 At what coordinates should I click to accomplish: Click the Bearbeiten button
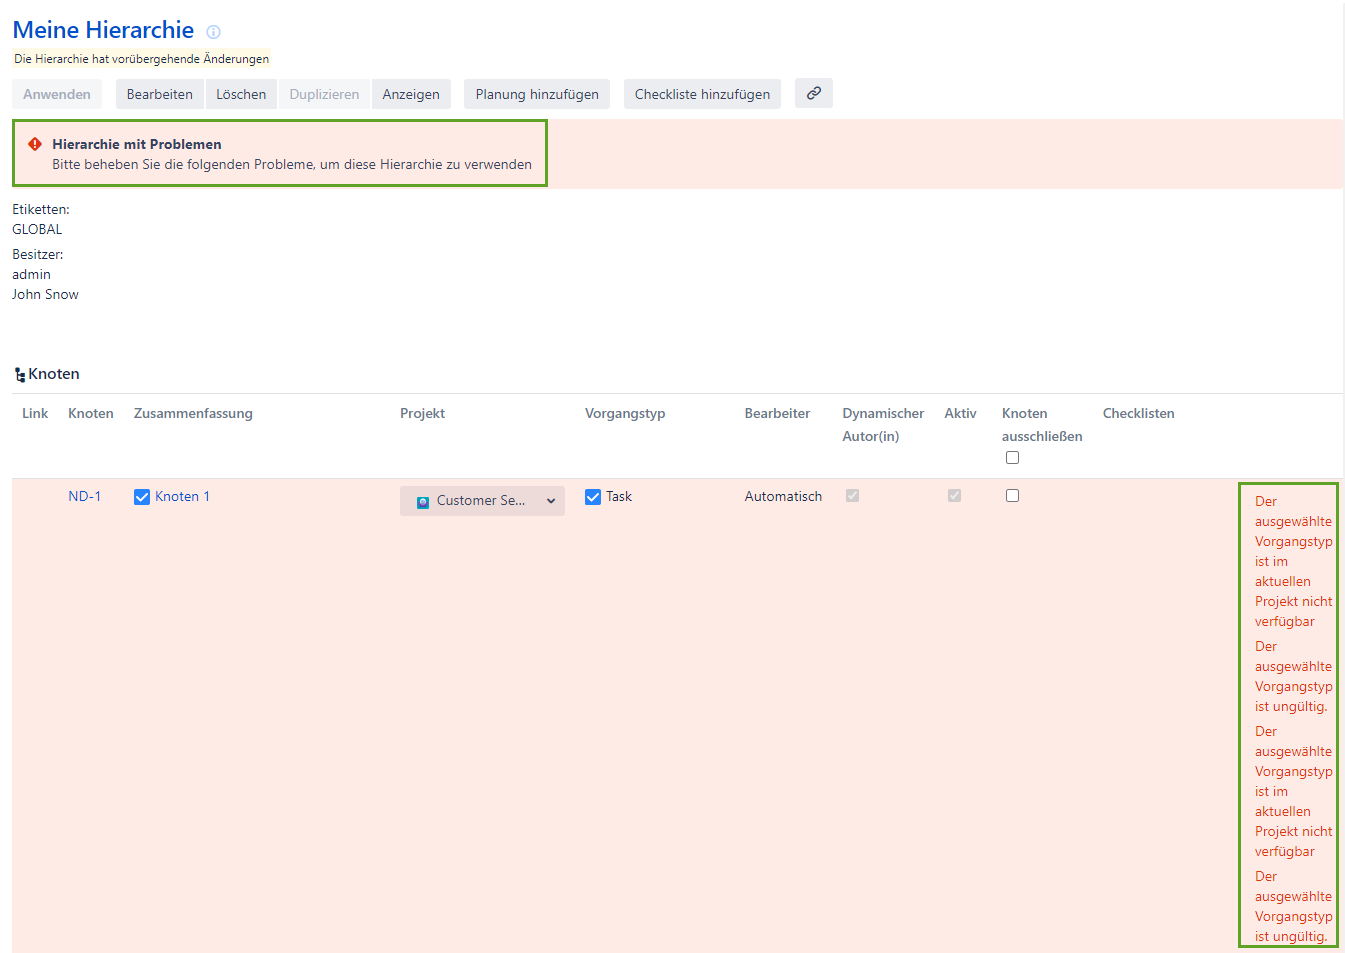(160, 94)
